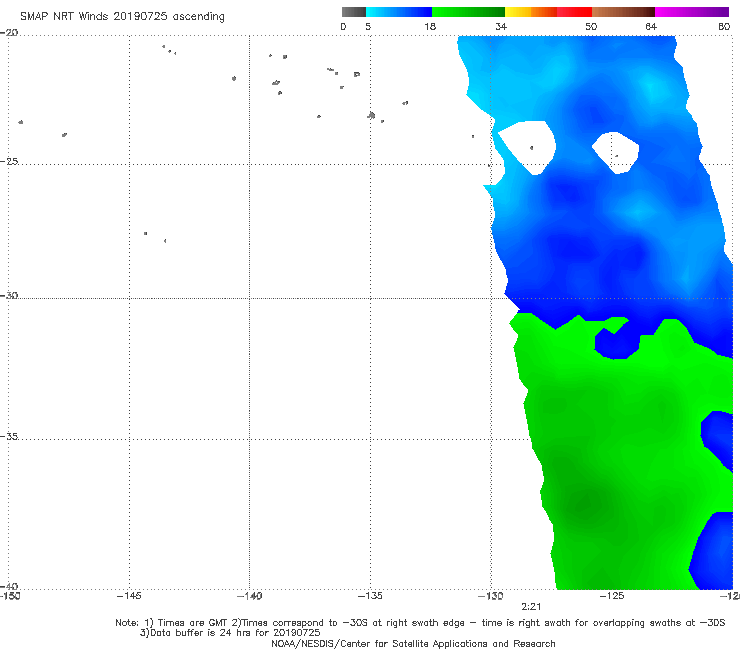Viewport: 740px width, 650px height.
Task: Click the yellow-red 34-50 colorbar segment
Action: tap(548, 12)
